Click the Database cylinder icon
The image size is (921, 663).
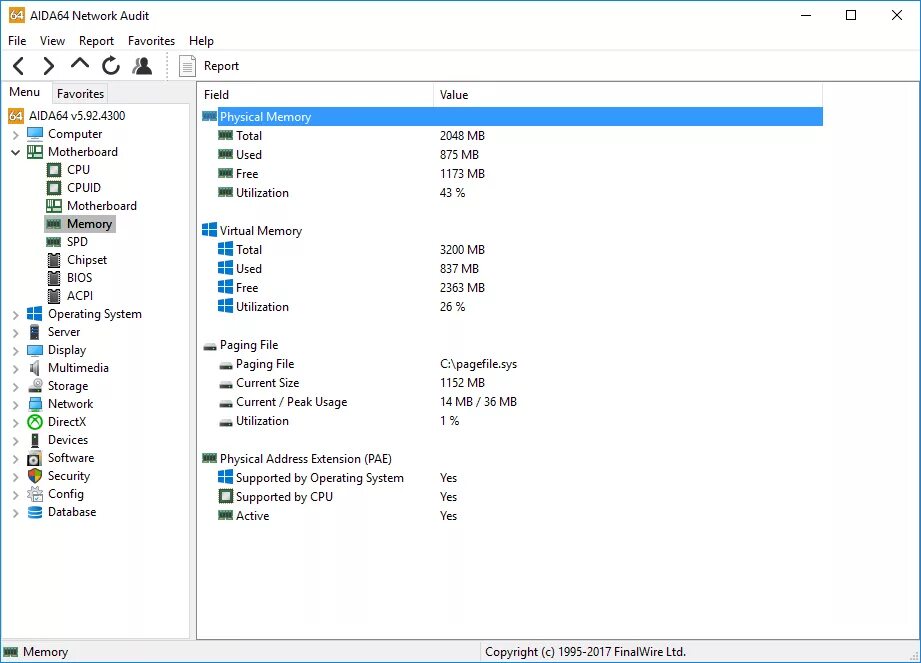35,512
